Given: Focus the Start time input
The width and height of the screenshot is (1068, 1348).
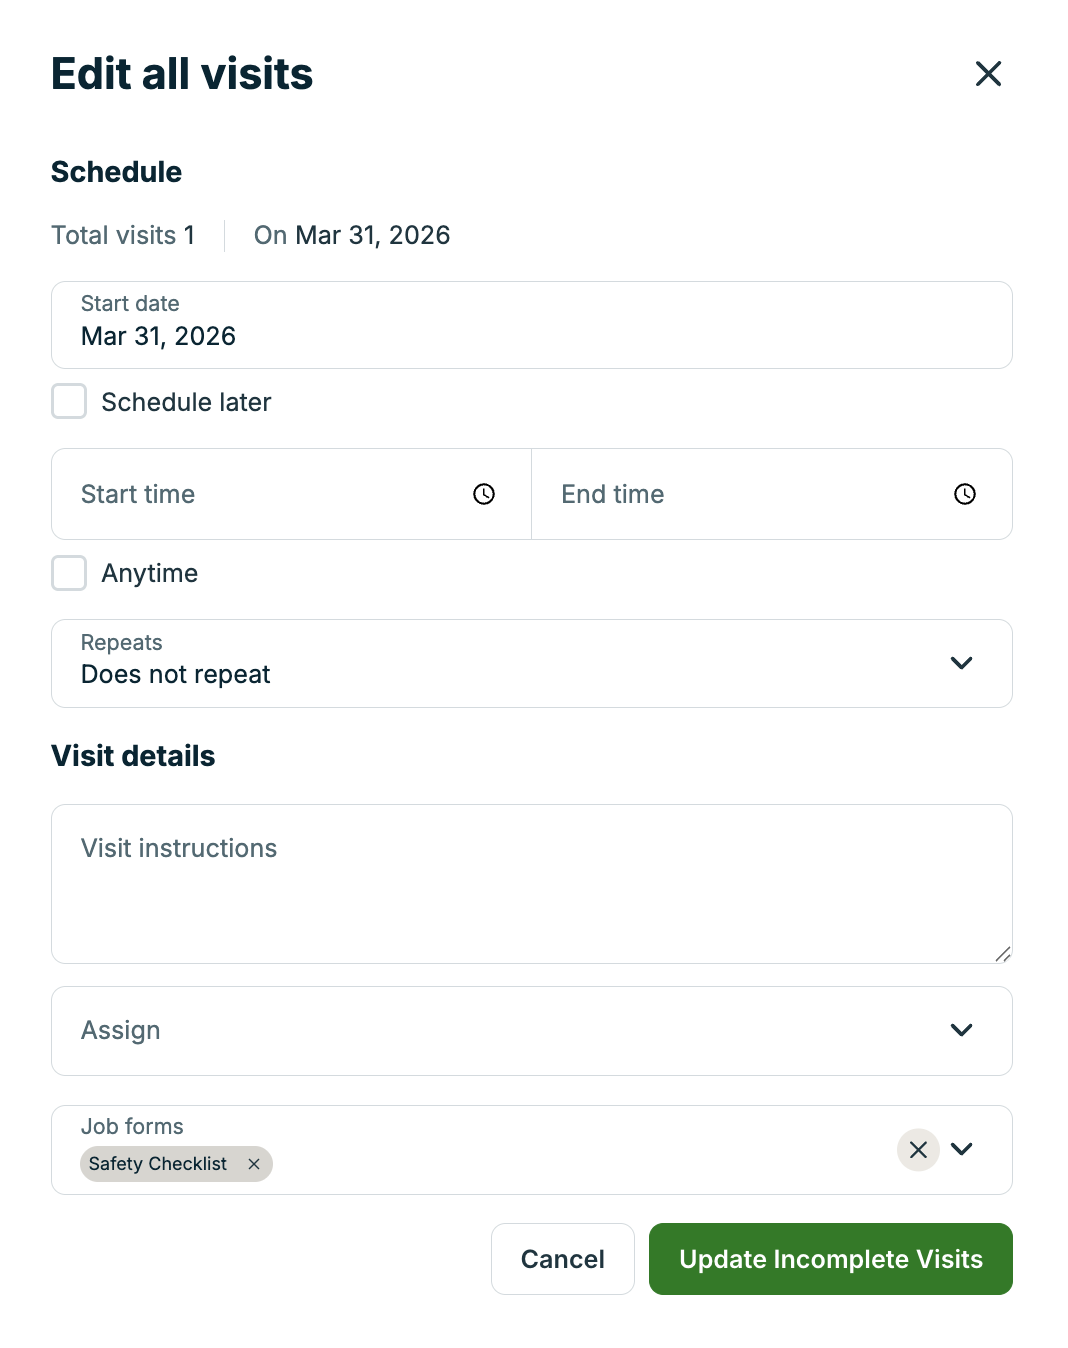Looking at the screenshot, I should [270, 494].
